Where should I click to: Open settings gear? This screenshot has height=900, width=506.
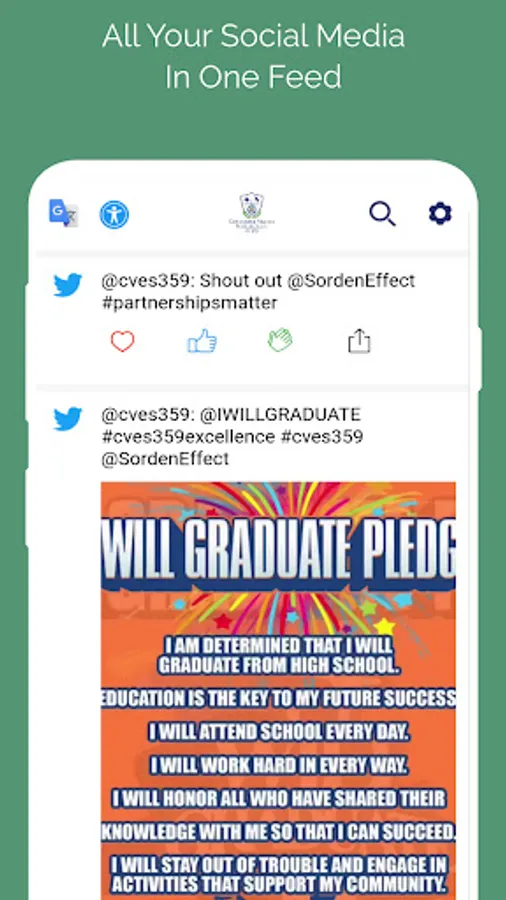click(441, 214)
